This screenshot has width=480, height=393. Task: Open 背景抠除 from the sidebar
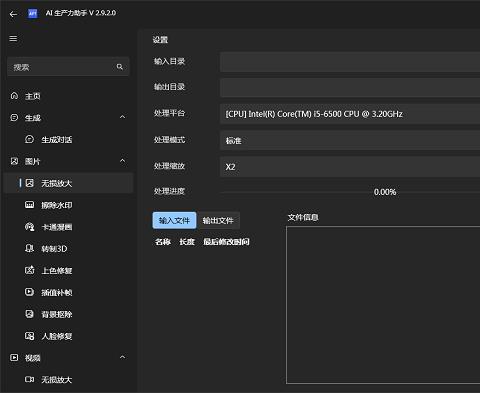point(68,314)
